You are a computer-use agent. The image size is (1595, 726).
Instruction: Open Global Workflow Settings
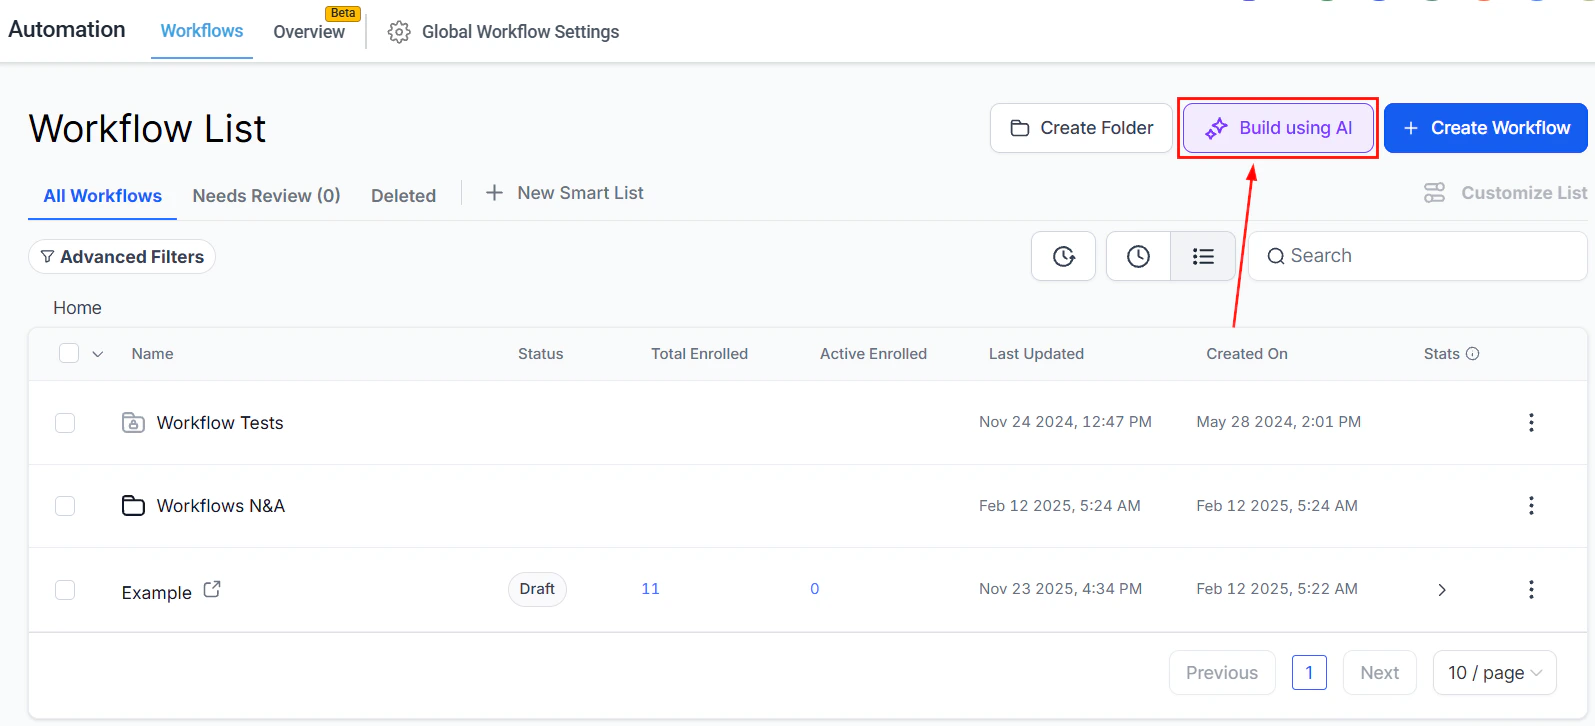point(504,32)
